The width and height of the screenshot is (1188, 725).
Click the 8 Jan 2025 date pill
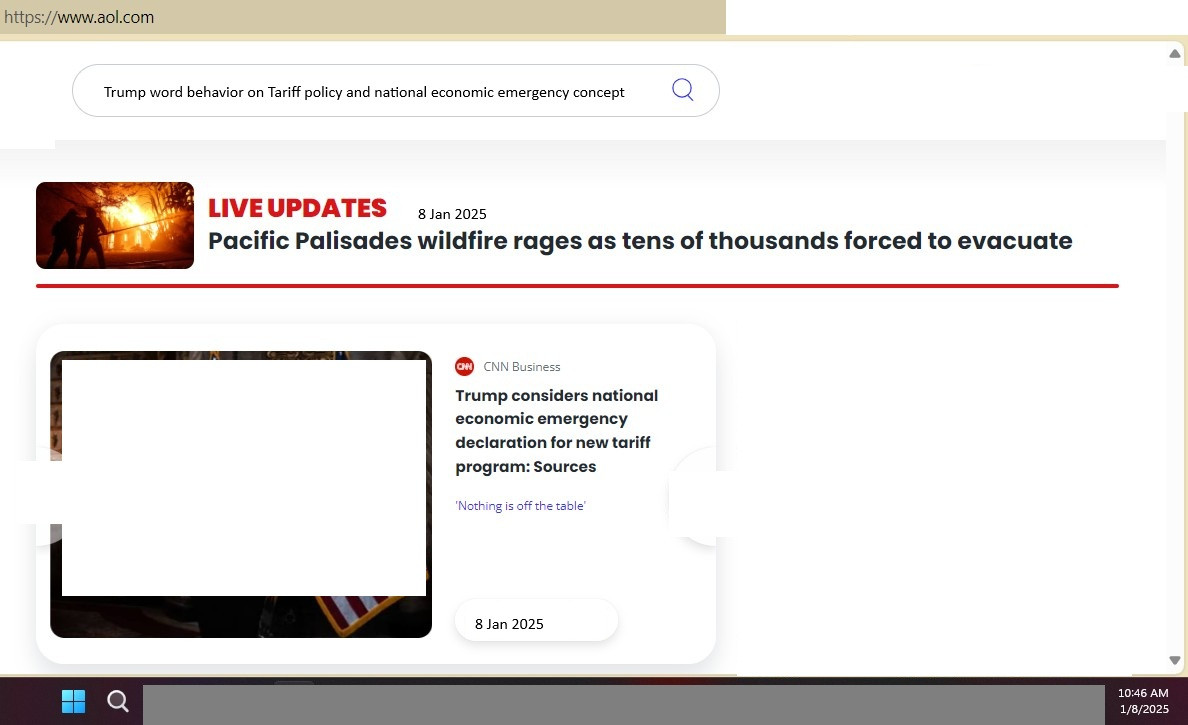[x=536, y=620]
